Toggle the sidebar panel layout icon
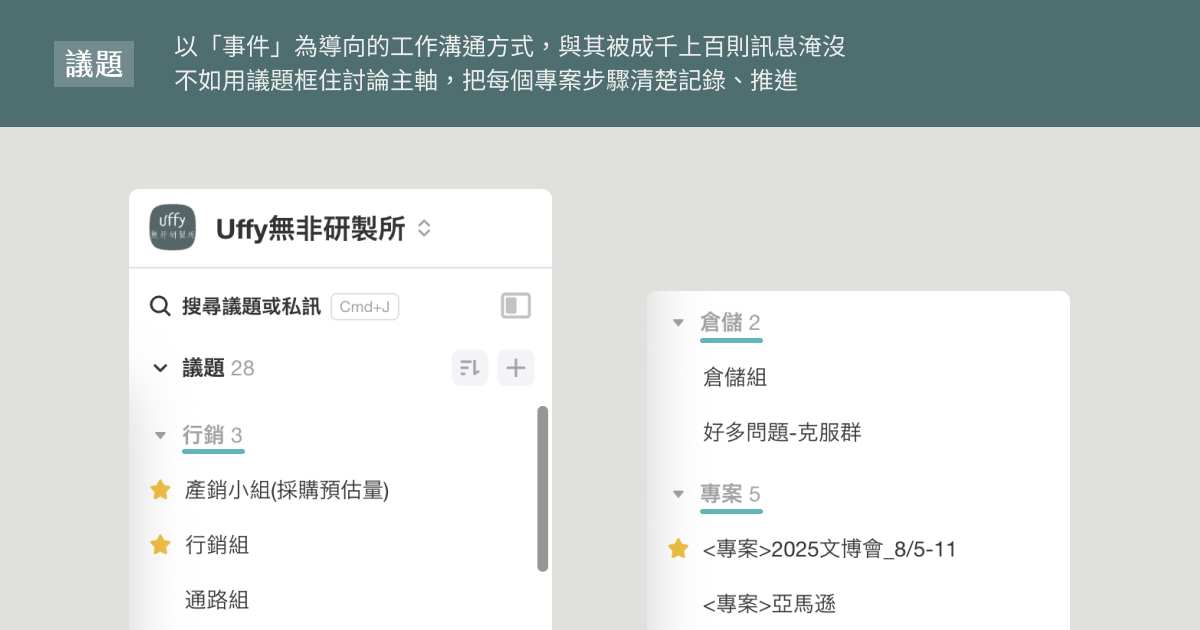Screen dimensions: 1200x630 pos(516,306)
